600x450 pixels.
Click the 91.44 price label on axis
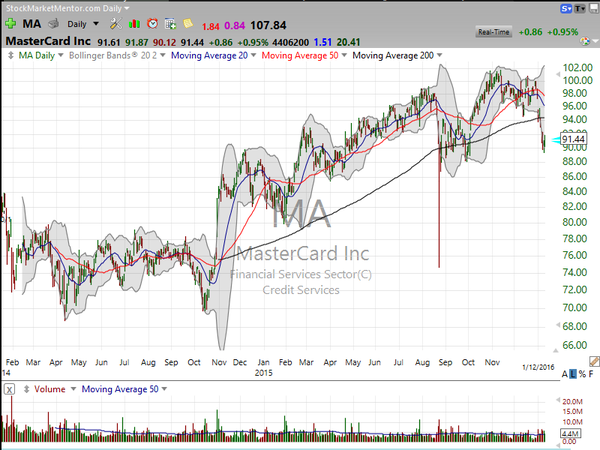(x=573, y=139)
